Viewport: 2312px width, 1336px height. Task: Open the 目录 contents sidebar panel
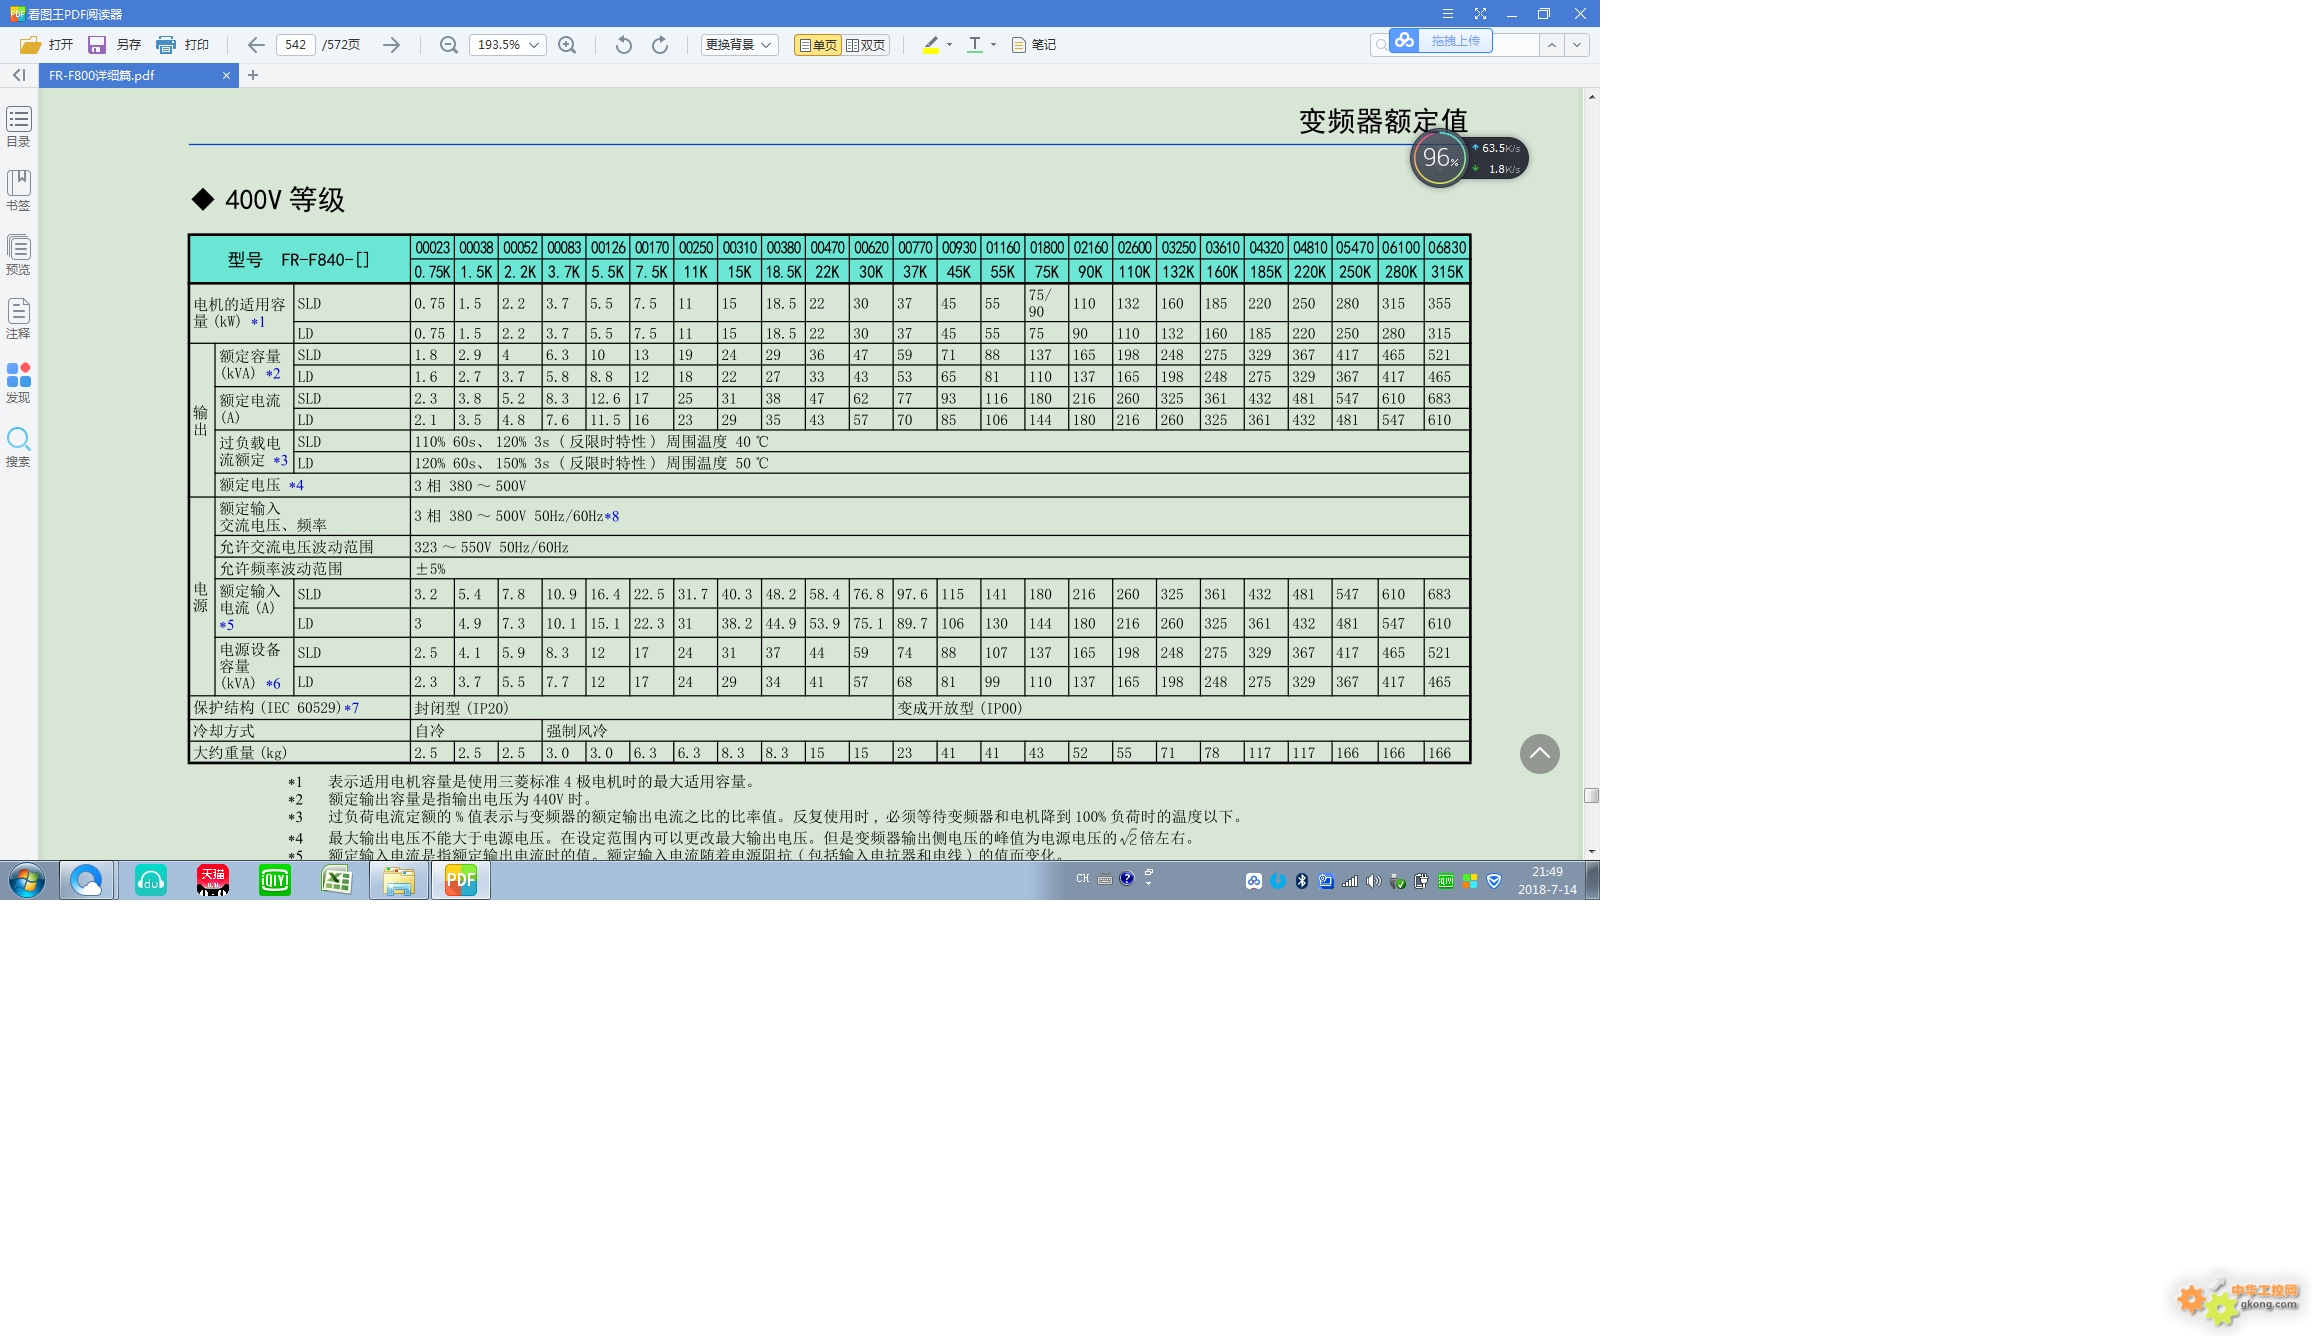pyautogui.click(x=18, y=126)
